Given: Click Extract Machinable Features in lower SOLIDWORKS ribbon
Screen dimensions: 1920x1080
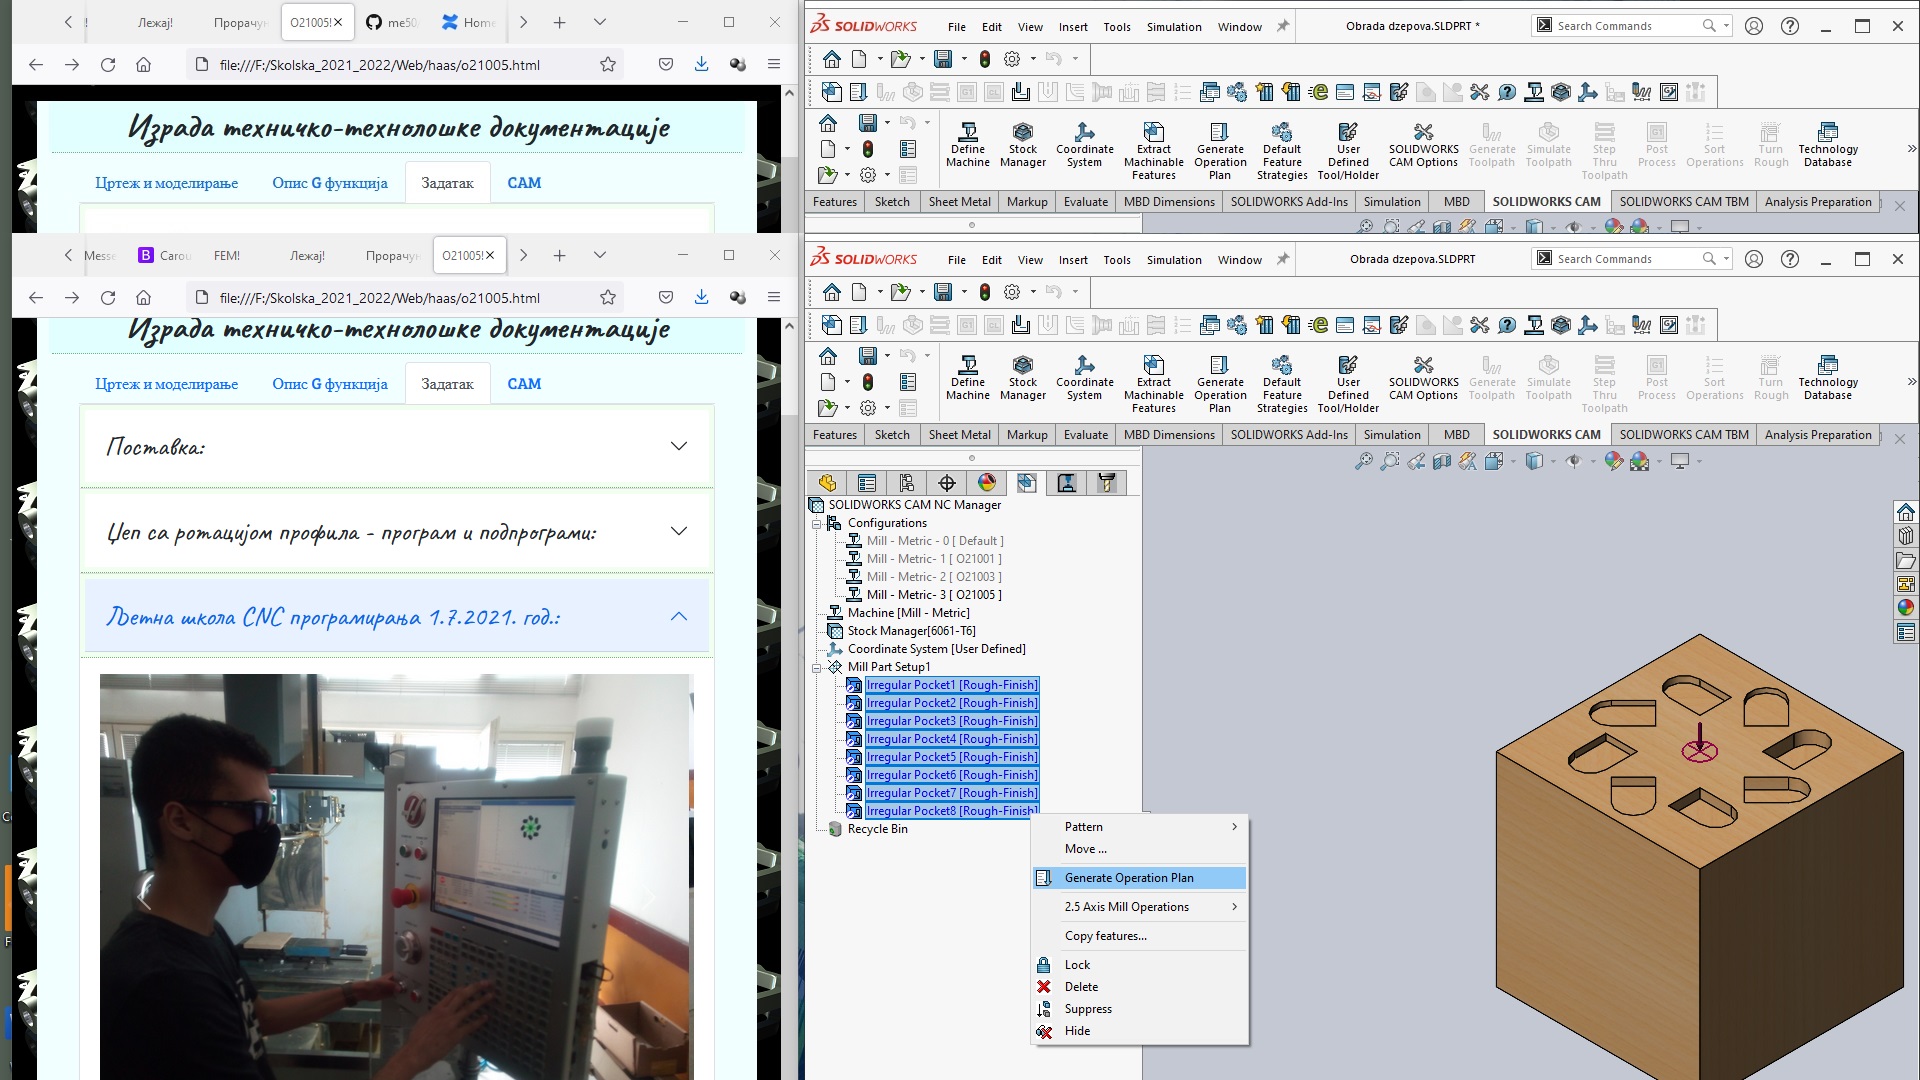Looking at the screenshot, I should pos(1153,384).
